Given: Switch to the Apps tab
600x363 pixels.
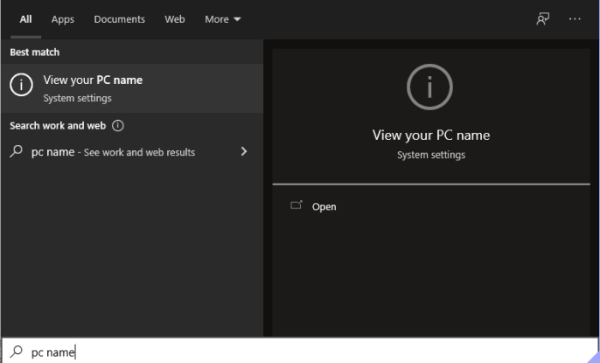Looking at the screenshot, I should pyautogui.click(x=63, y=19).
